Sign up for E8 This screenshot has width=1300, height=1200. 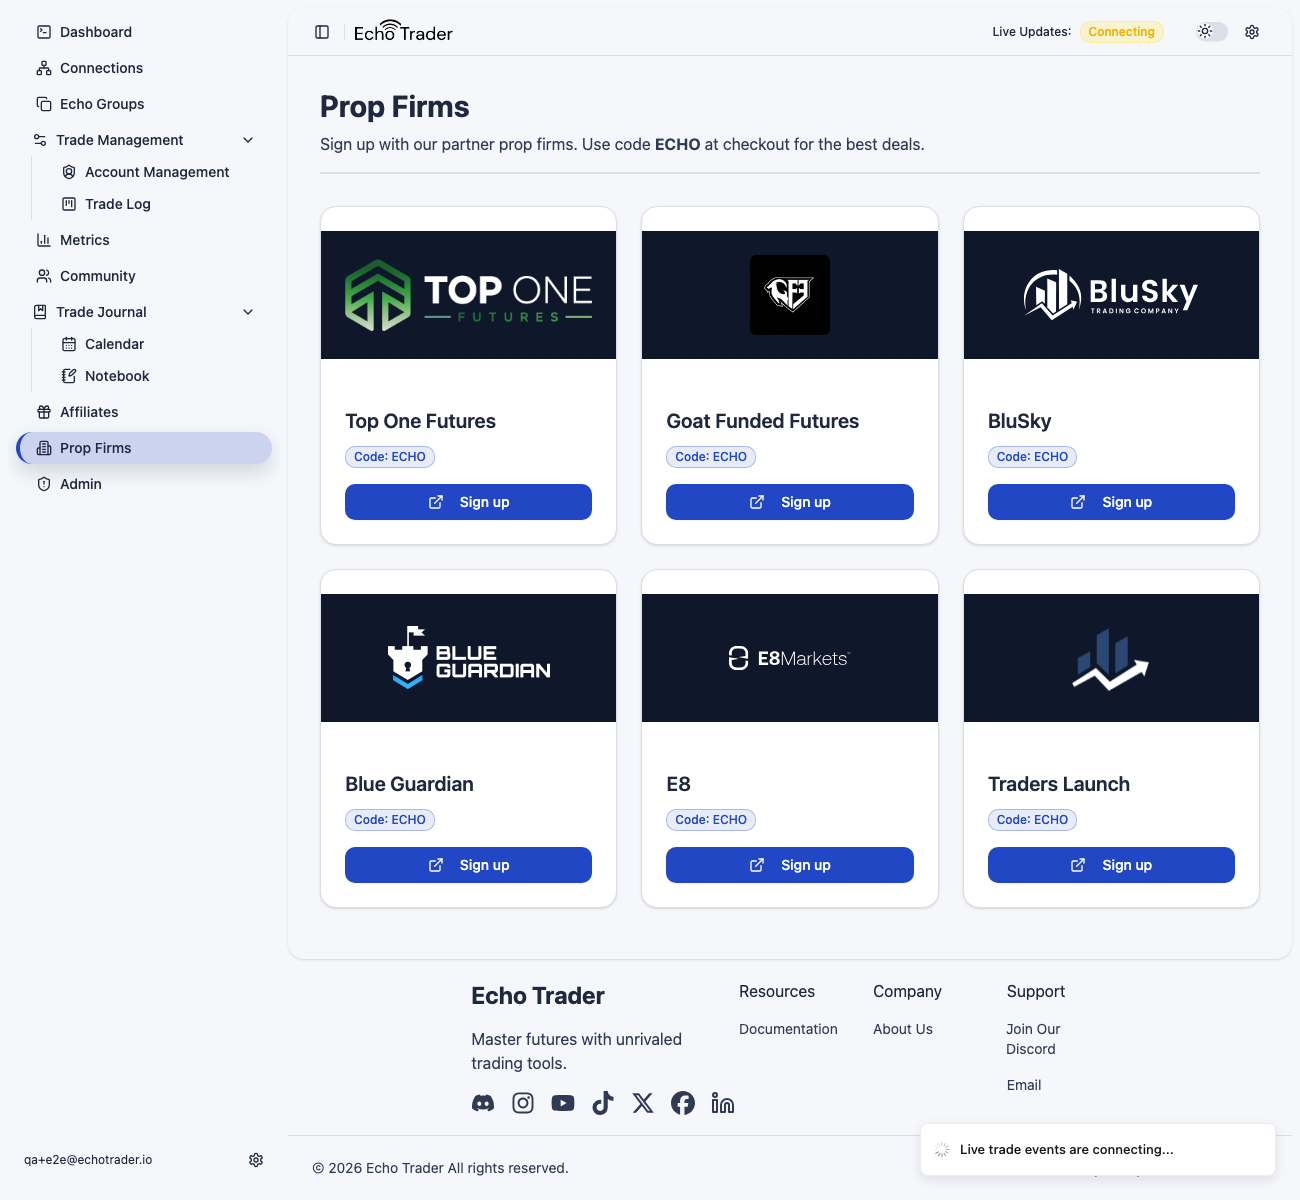click(790, 865)
